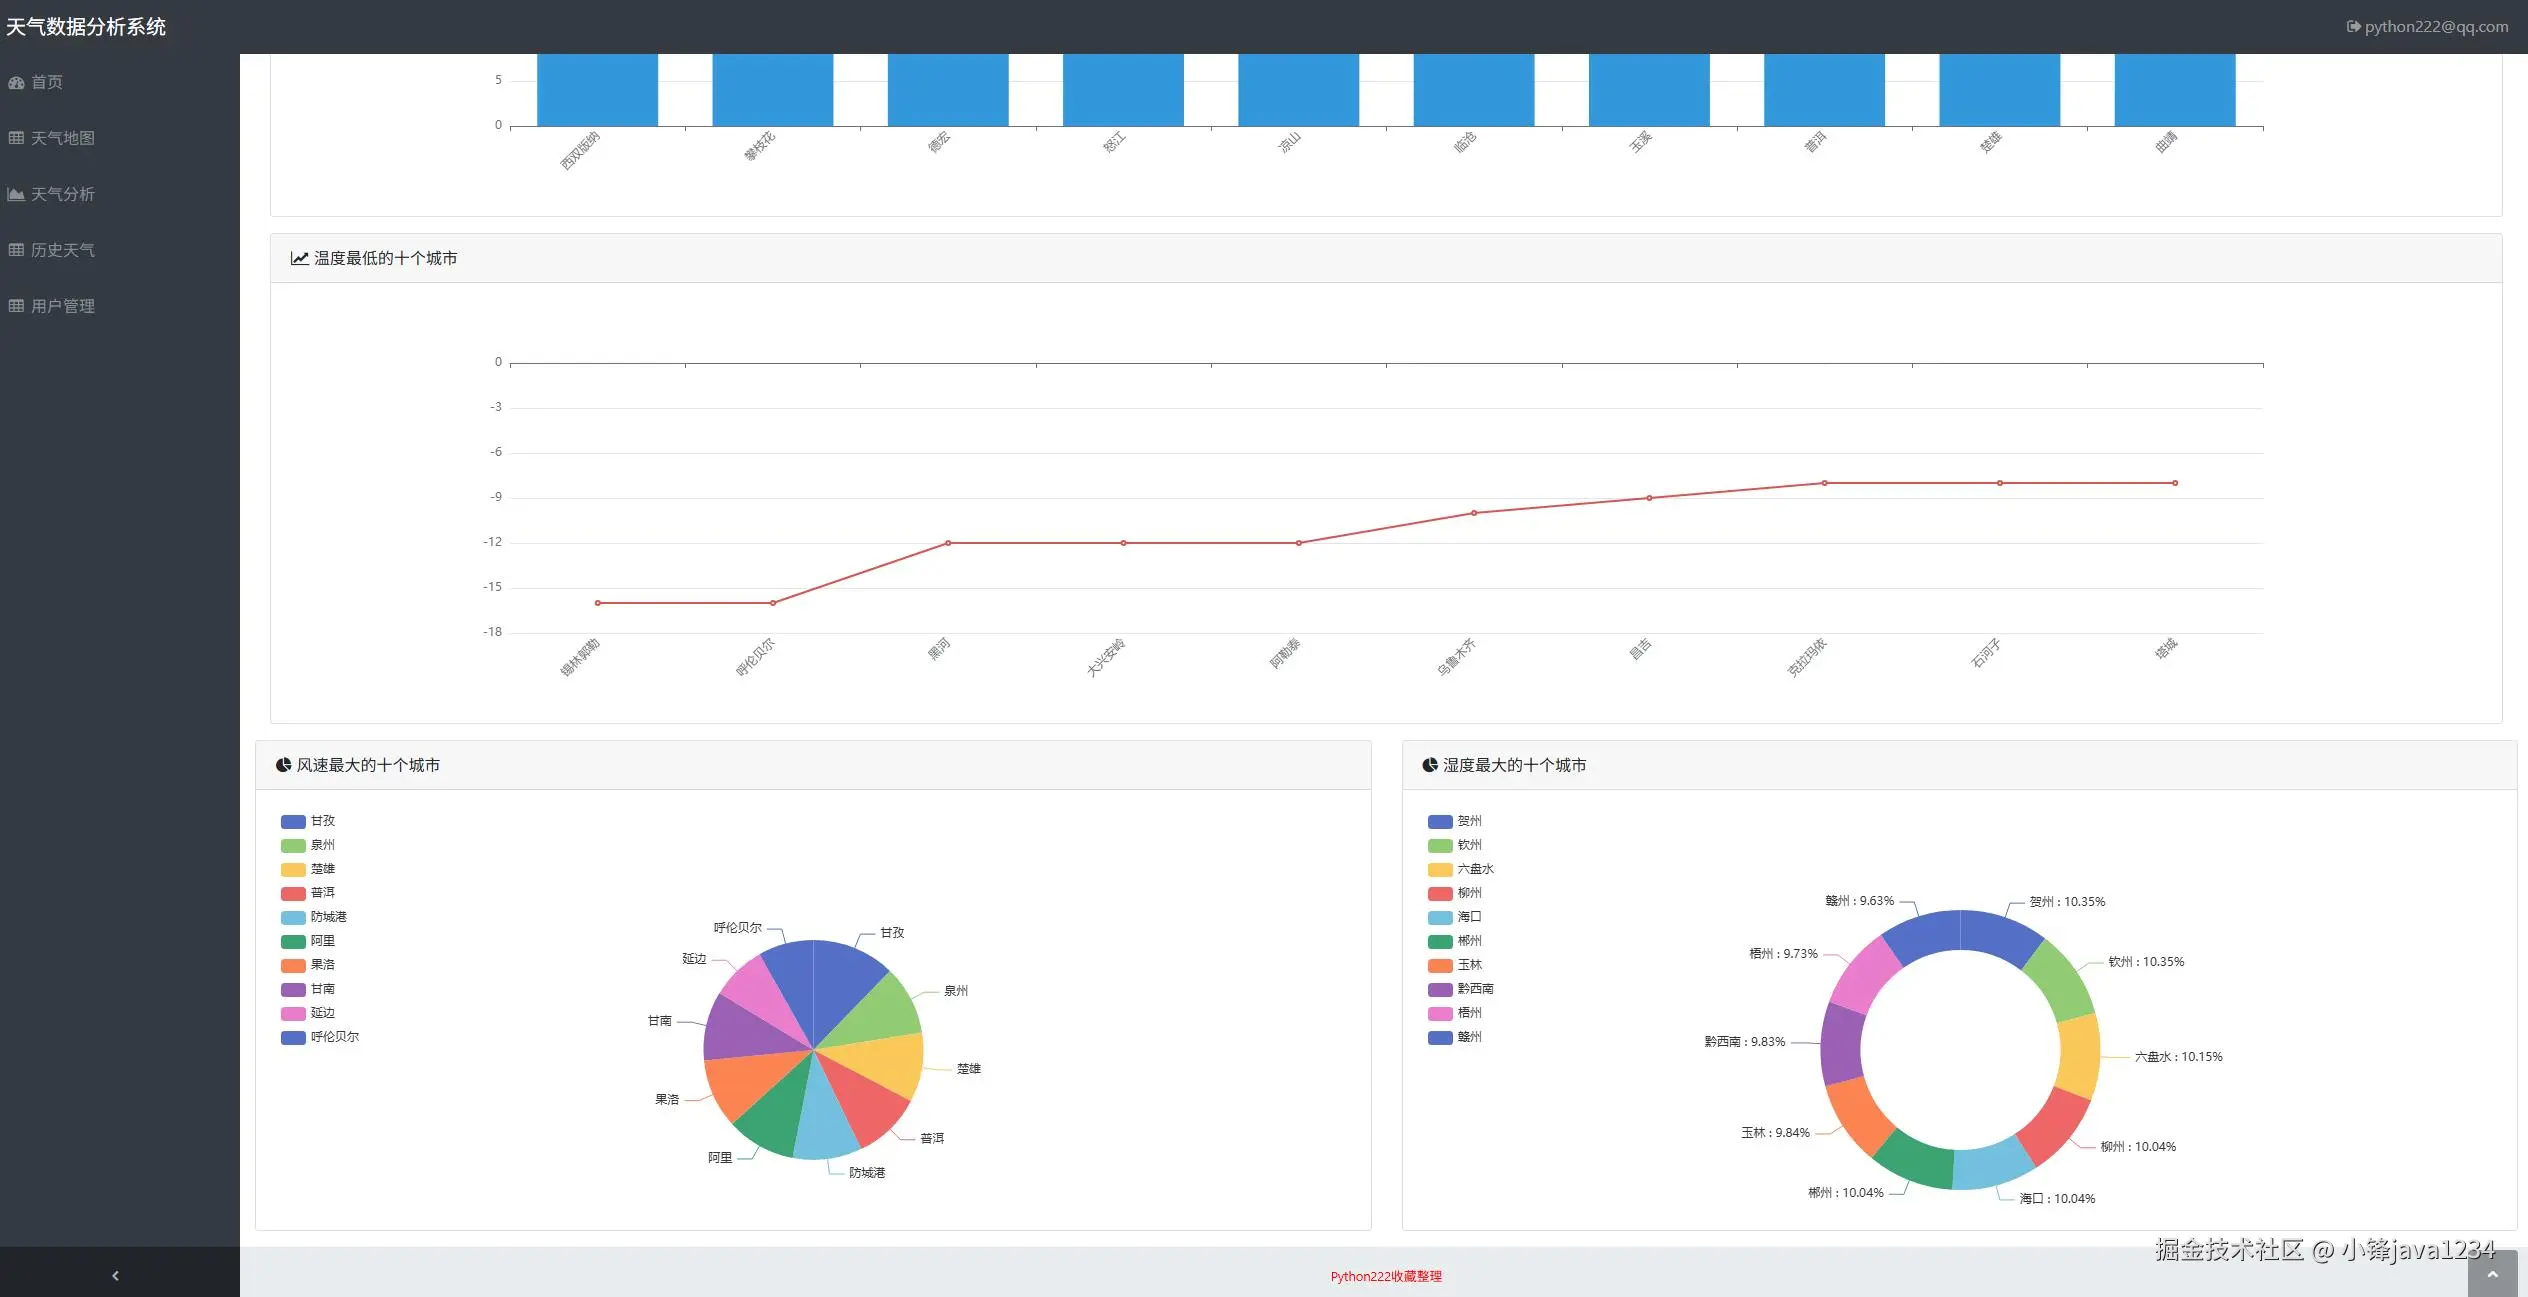Click the table icon beside 天气地图
This screenshot has width=2528, height=1297.
[x=16, y=138]
